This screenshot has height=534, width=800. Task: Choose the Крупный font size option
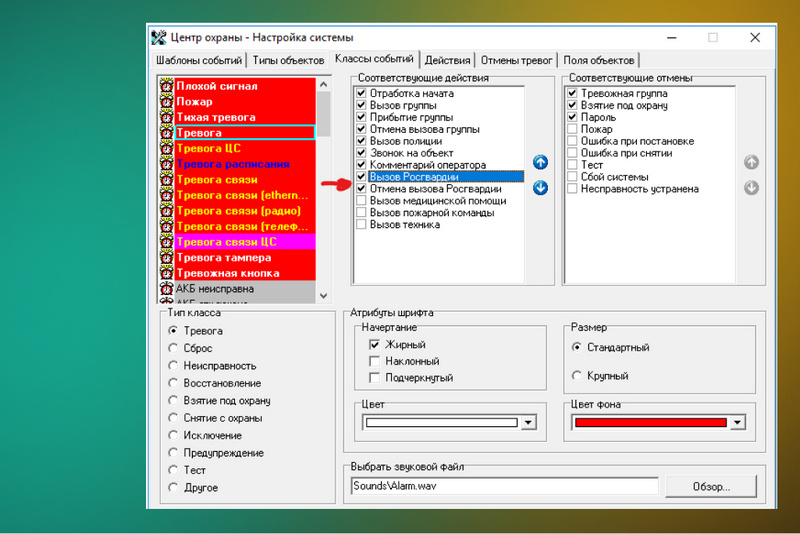point(577,376)
